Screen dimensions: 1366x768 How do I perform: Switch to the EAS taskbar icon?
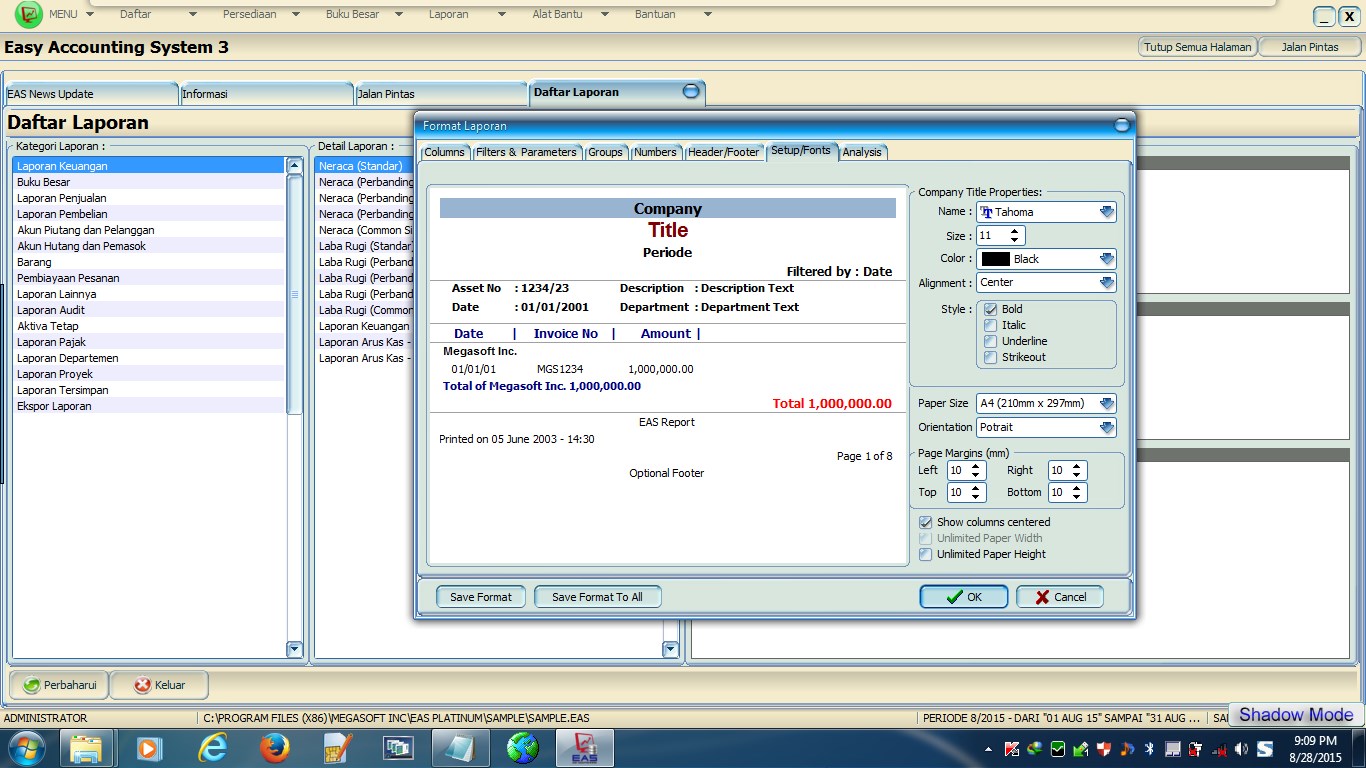(x=585, y=748)
